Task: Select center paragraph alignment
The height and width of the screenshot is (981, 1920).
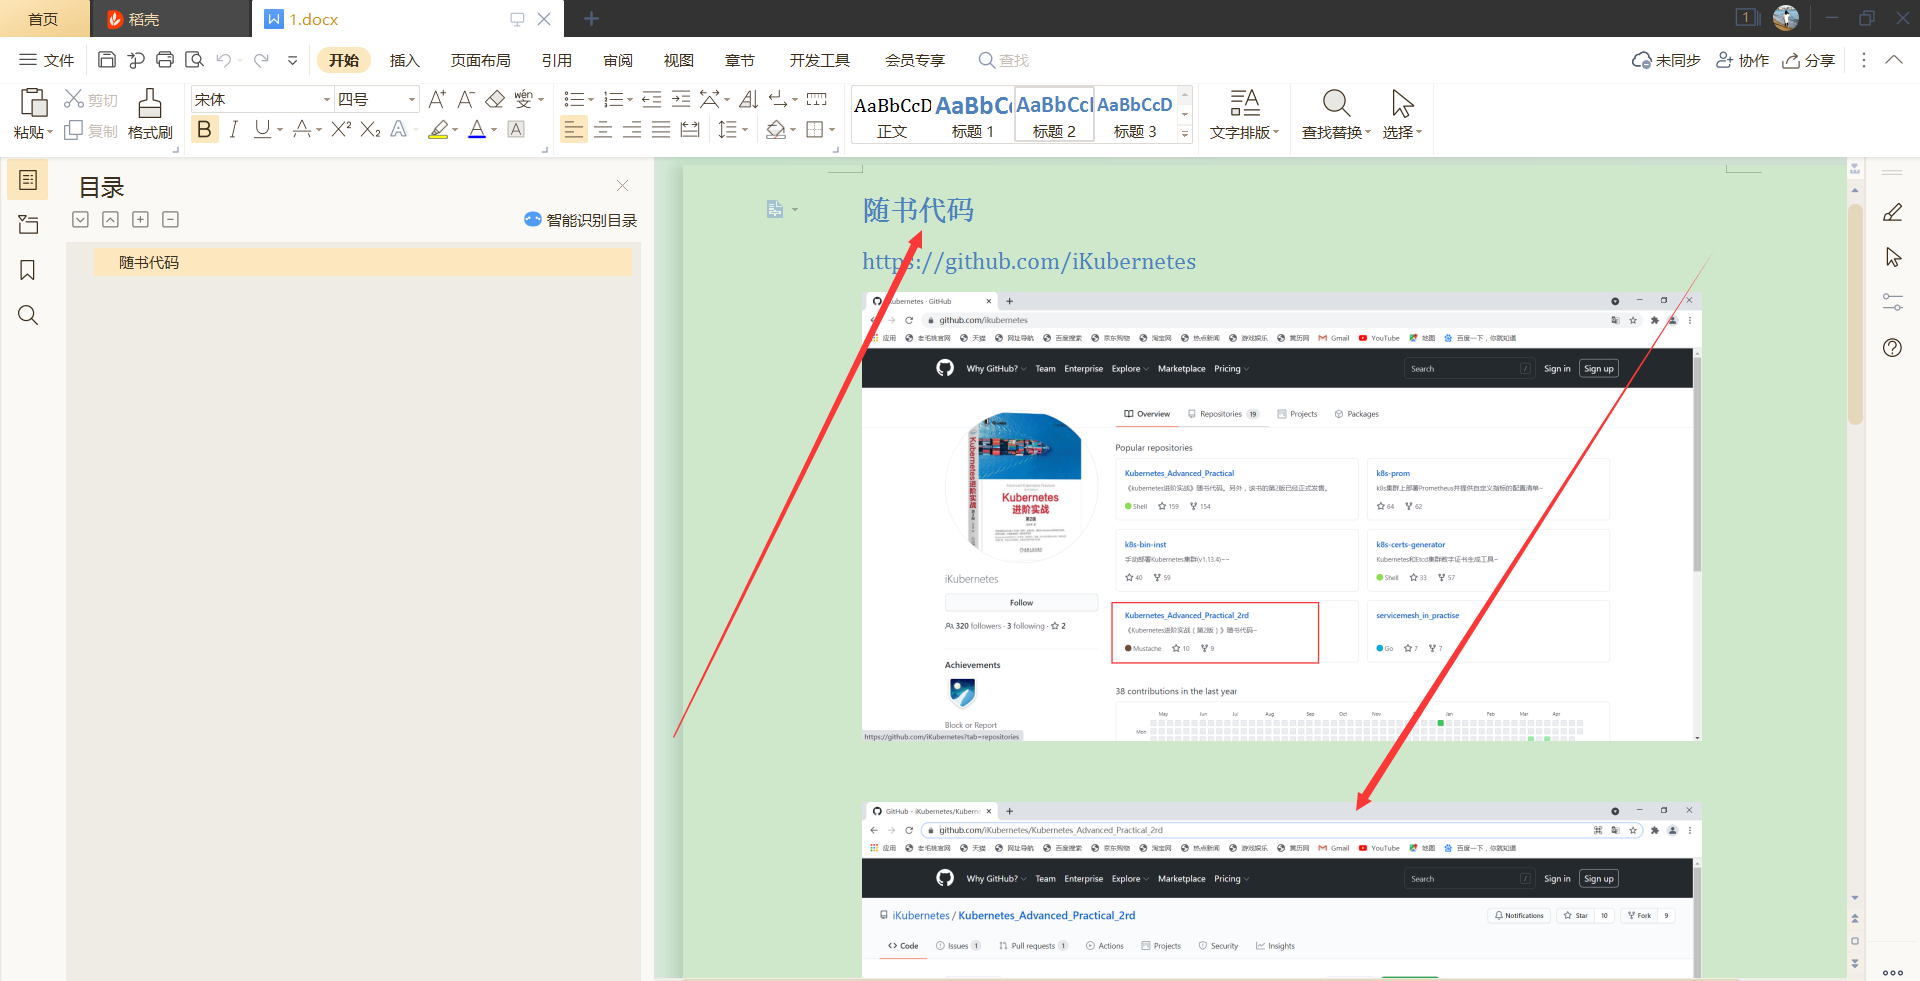Action: [x=603, y=130]
